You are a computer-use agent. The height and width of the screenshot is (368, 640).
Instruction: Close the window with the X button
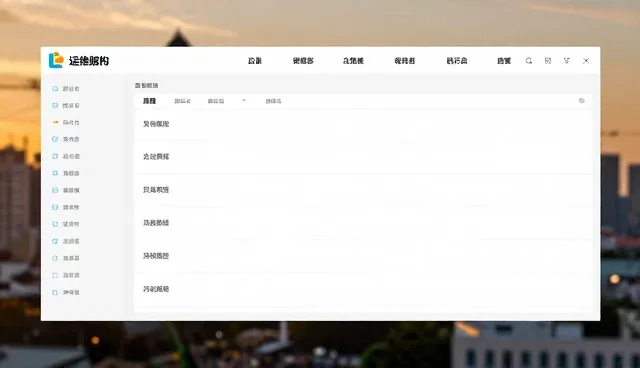[x=586, y=61]
